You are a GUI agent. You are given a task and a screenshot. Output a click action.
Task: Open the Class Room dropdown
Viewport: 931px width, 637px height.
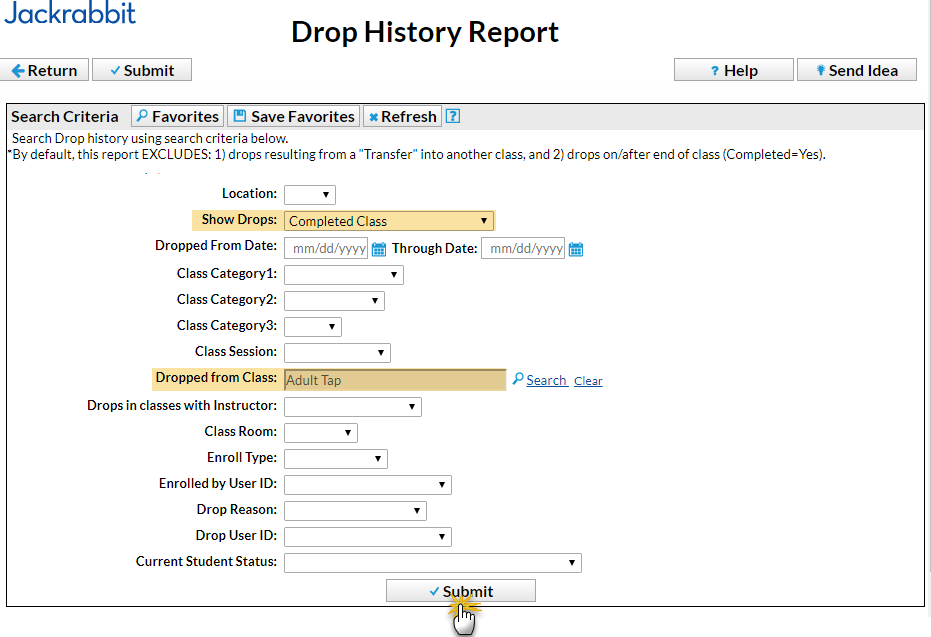click(321, 433)
